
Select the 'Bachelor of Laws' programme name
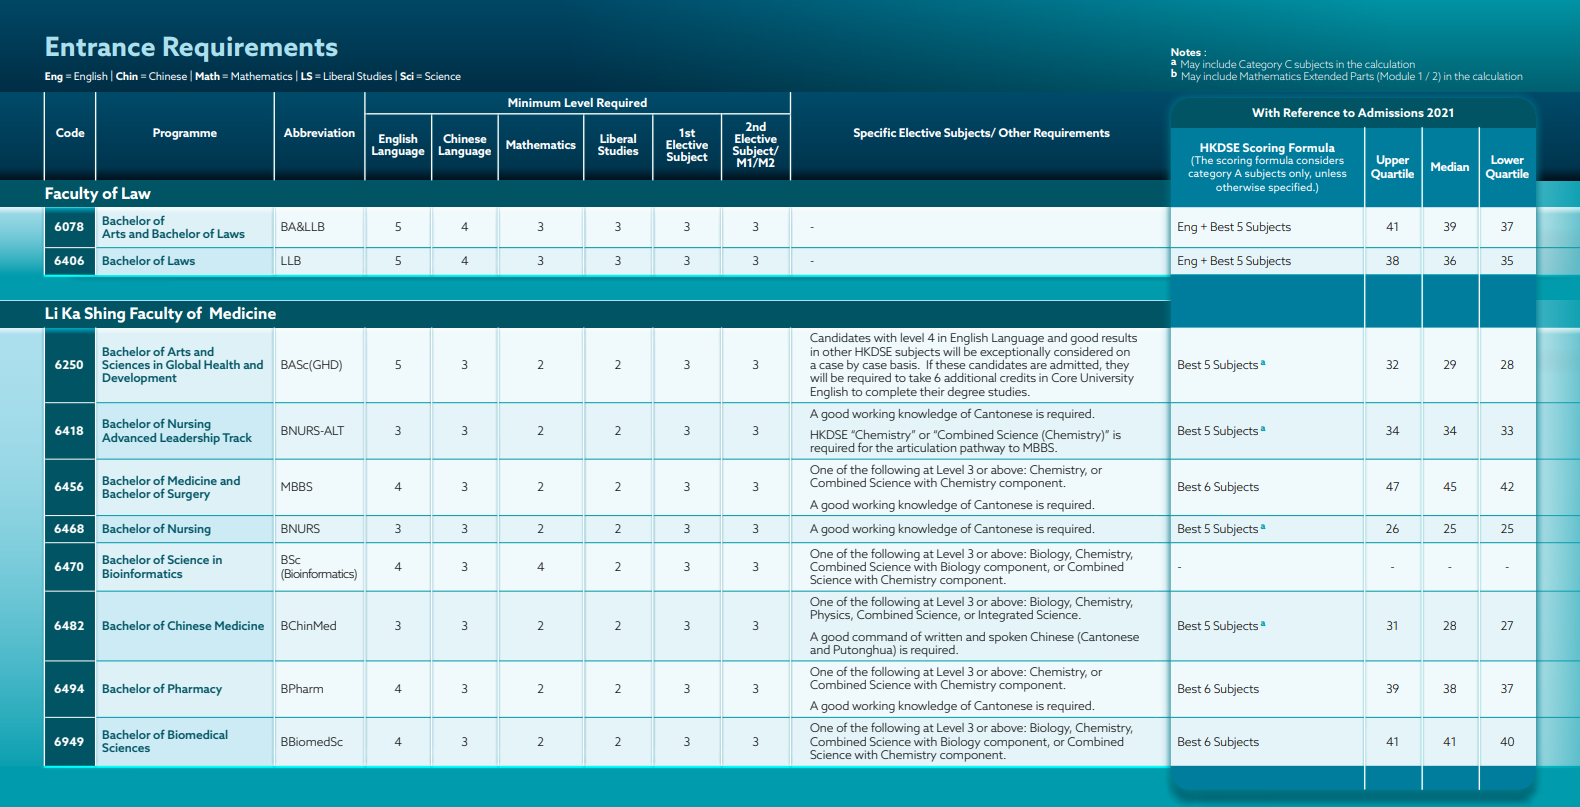(x=148, y=261)
